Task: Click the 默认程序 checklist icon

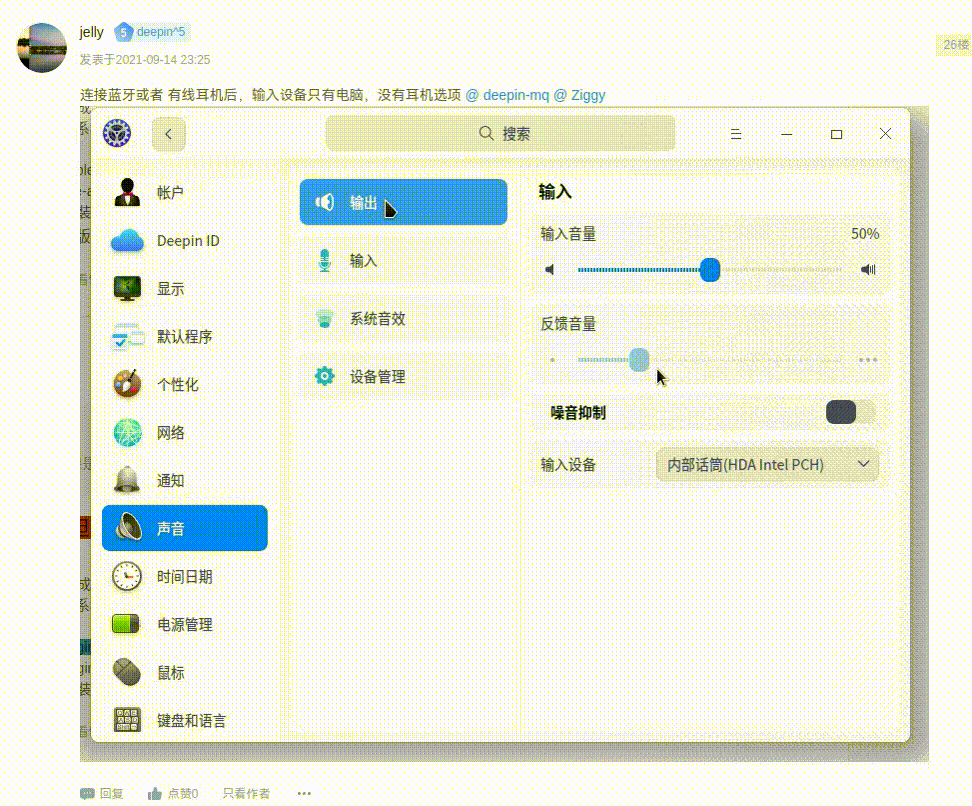Action: point(127,337)
